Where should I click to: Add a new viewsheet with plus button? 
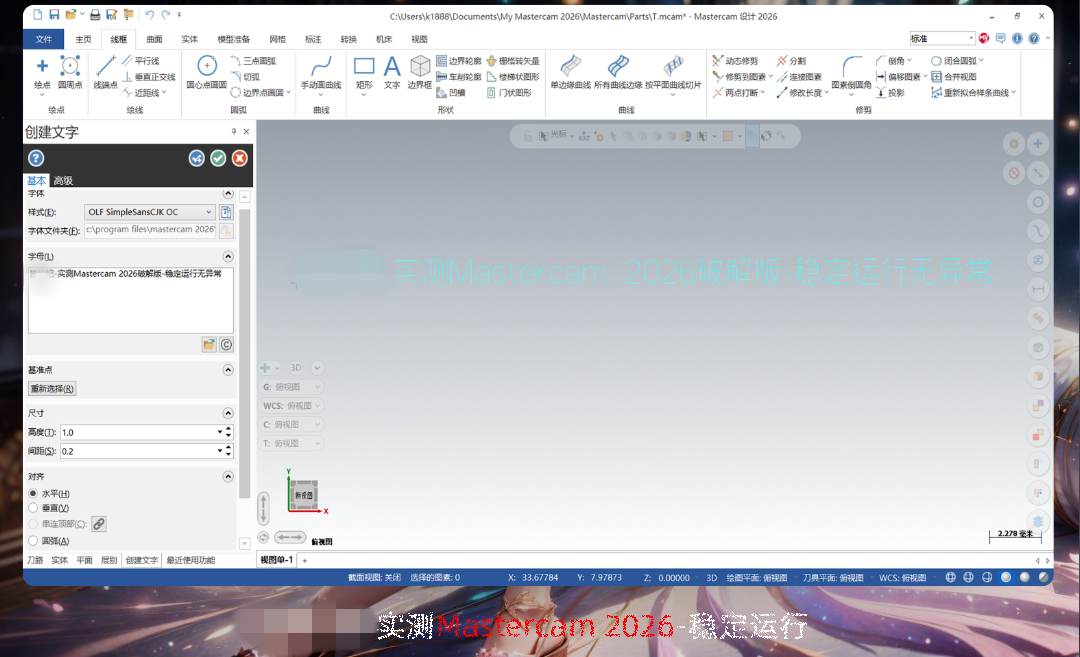(305, 561)
